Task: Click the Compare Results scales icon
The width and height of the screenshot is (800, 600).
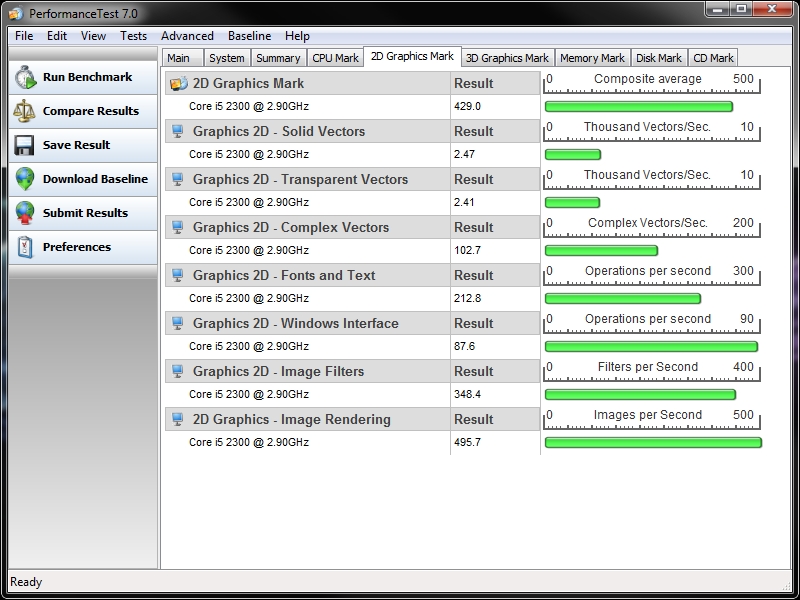Action: click(24, 111)
